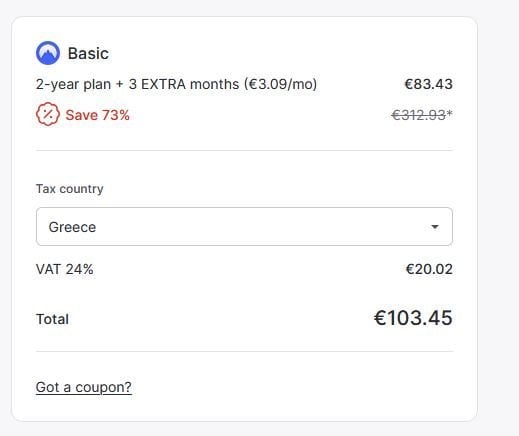Click the Greece text inside the selector
519x436 pixels.
tap(72, 227)
